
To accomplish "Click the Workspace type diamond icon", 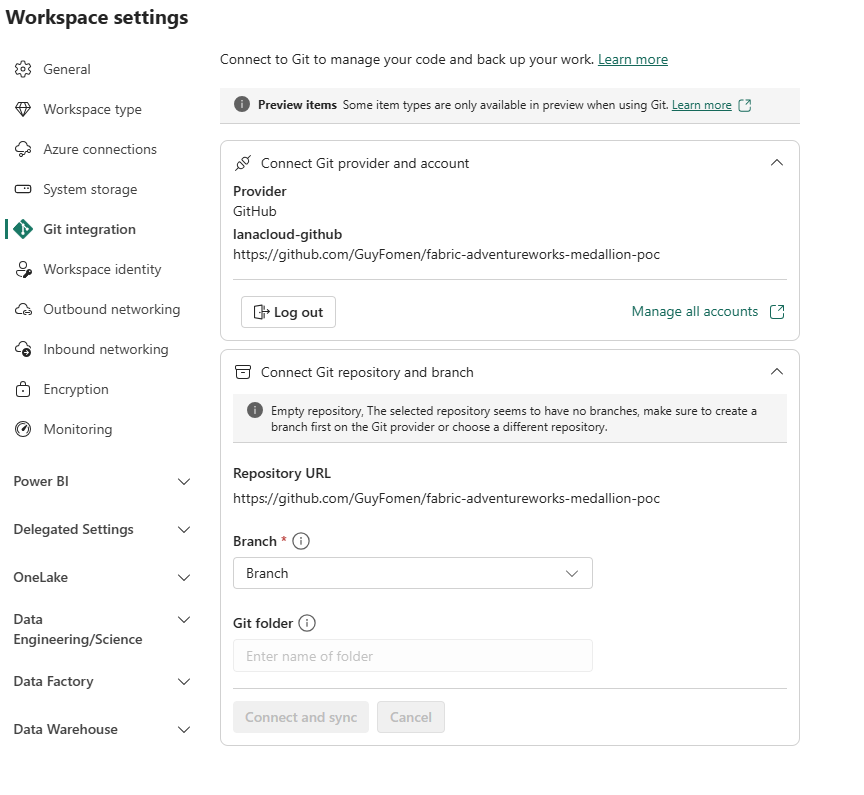I will tap(23, 109).
